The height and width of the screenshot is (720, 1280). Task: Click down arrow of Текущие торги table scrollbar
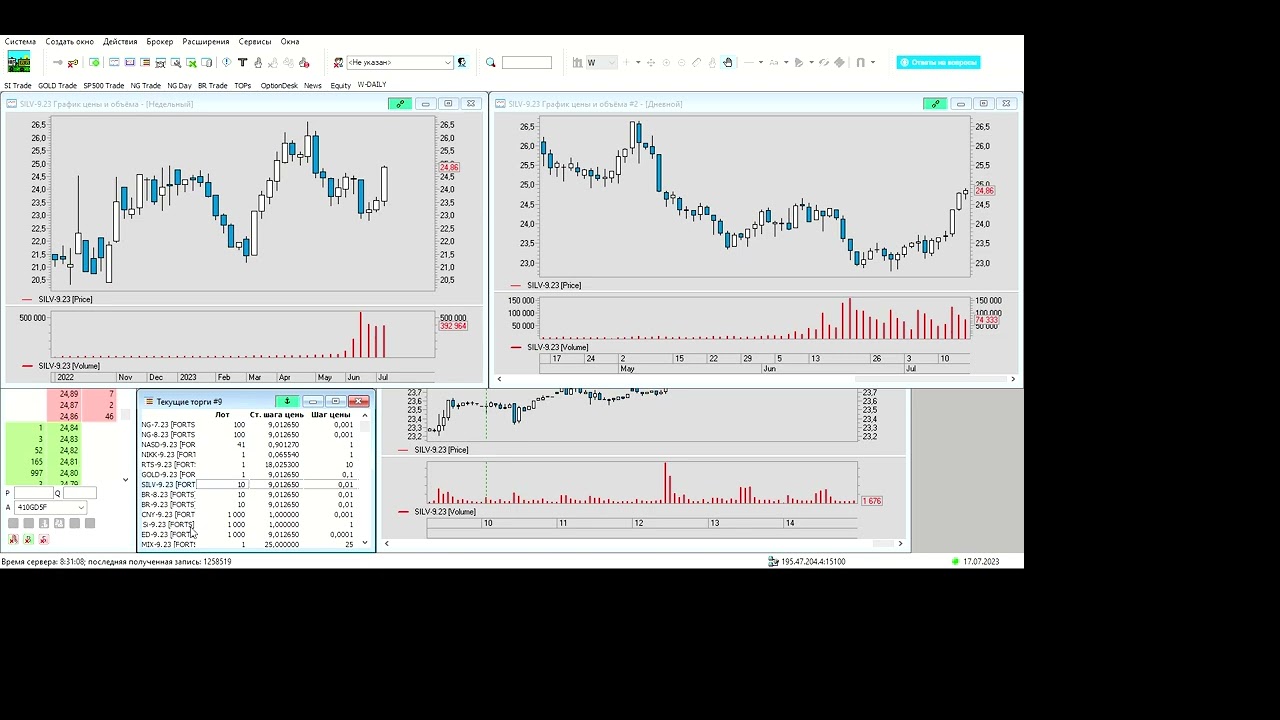[364, 543]
